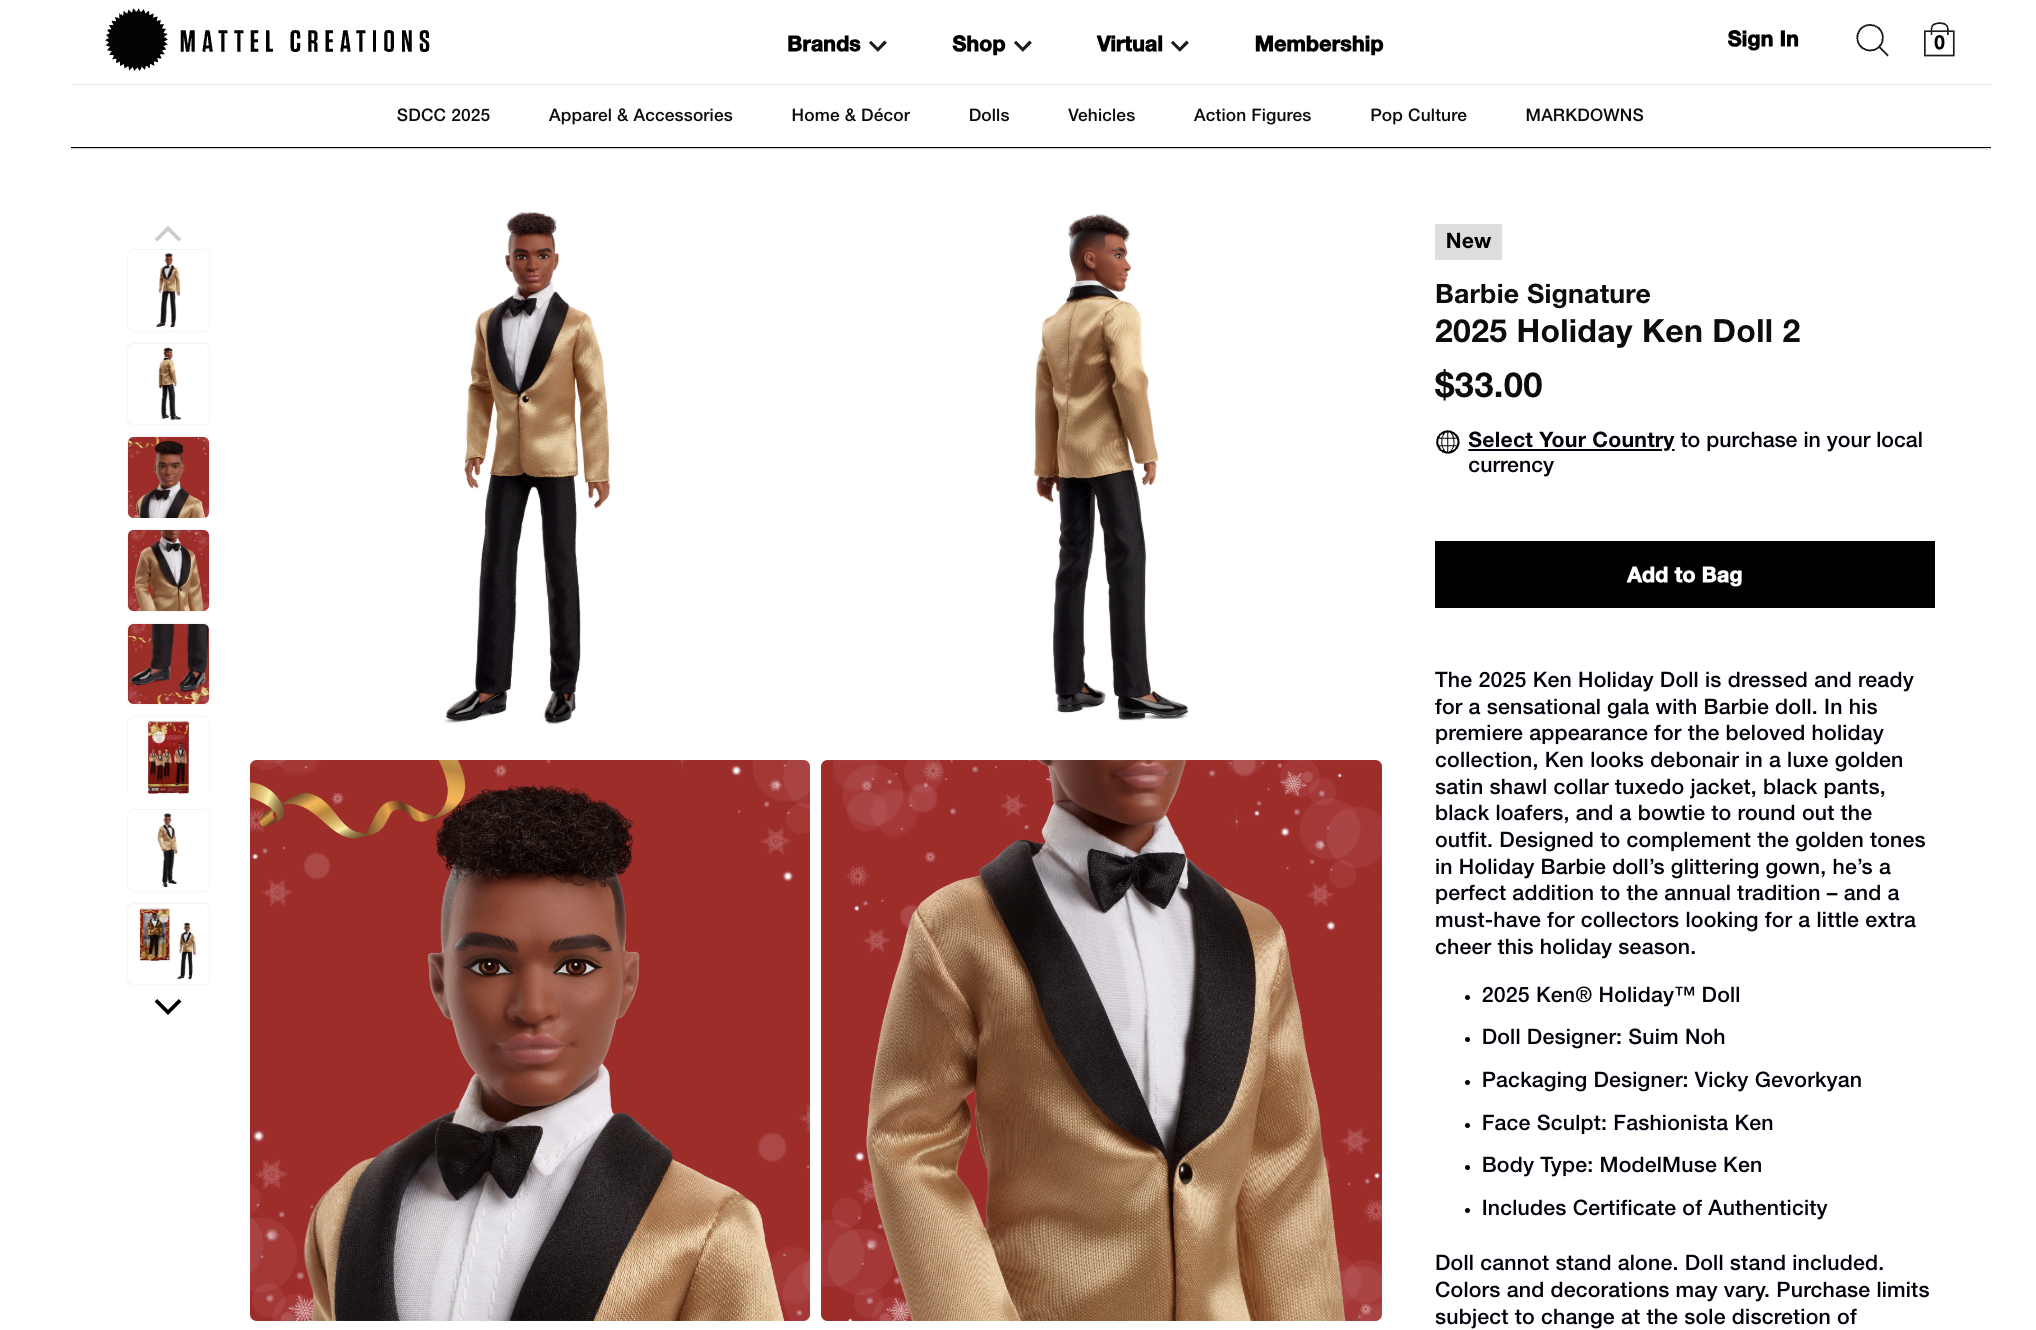This screenshot has width=2036, height=1330.
Task: Click the Mattel Creations round logo
Action: (136, 40)
